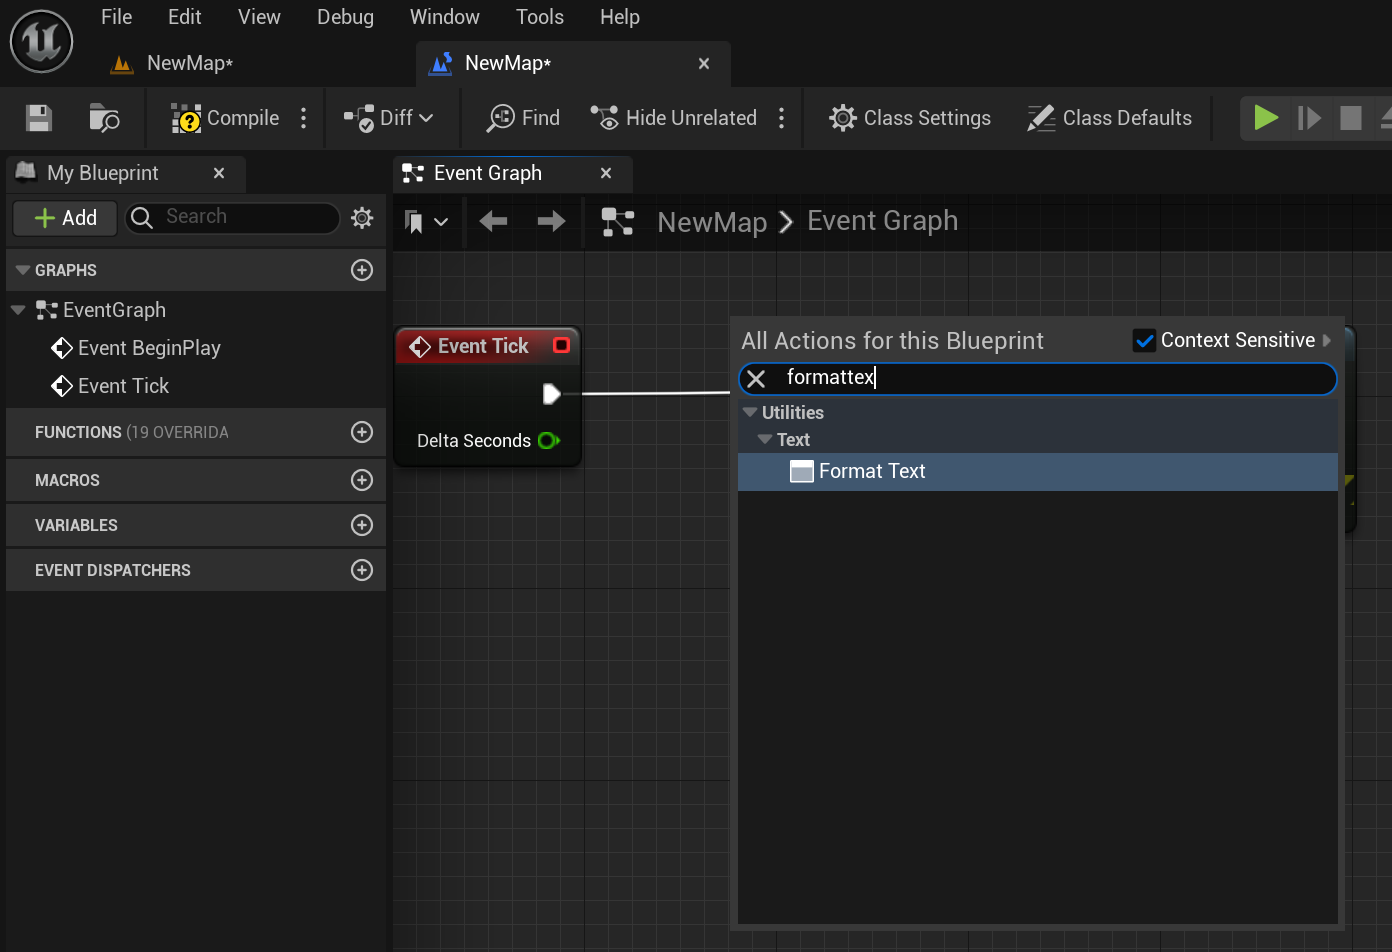Open Hide Unrelated options three-dot menu
Screen dimensions: 1392x952
click(x=782, y=118)
